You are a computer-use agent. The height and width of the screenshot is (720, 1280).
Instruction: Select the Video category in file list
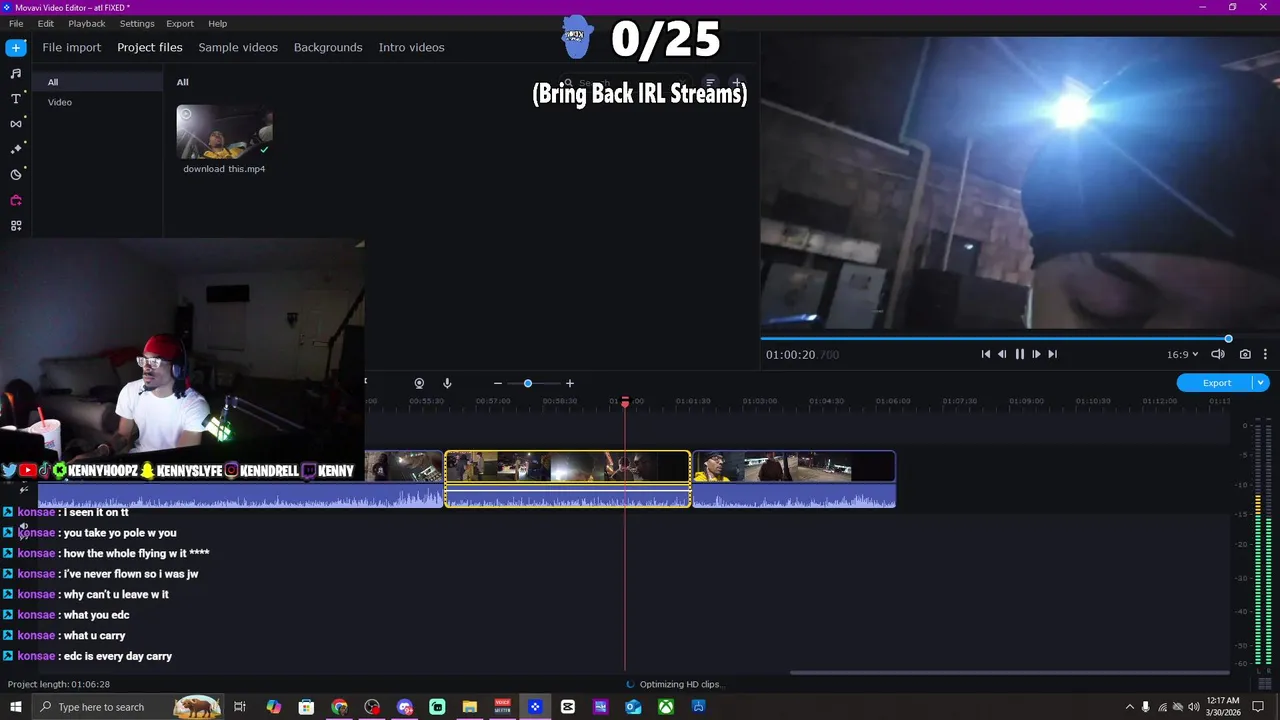click(x=97, y=102)
